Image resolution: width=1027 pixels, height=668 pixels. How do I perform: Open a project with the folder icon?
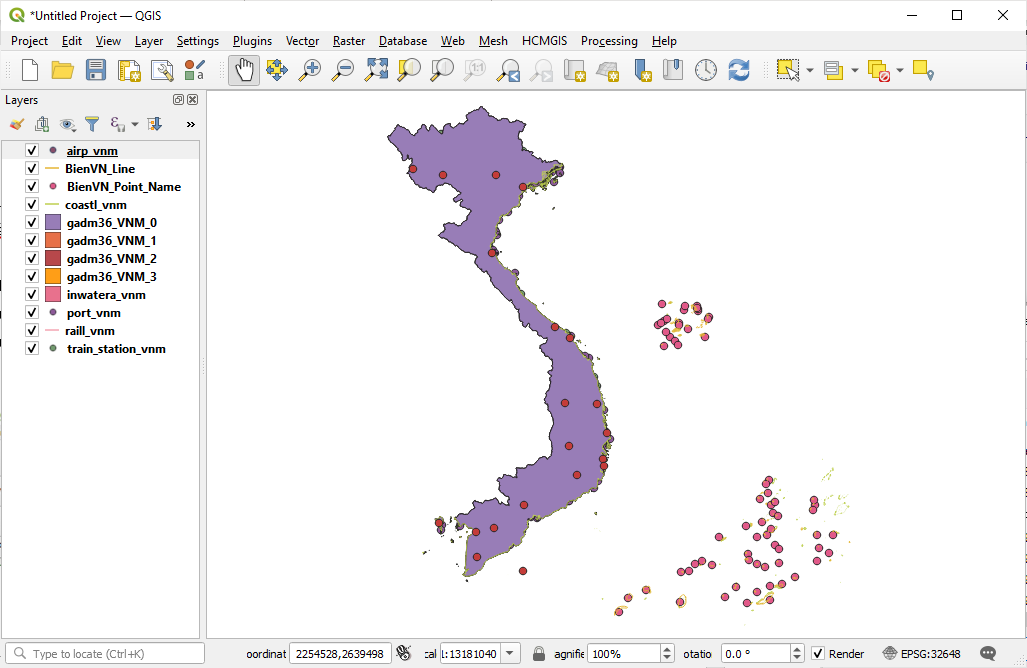63,70
